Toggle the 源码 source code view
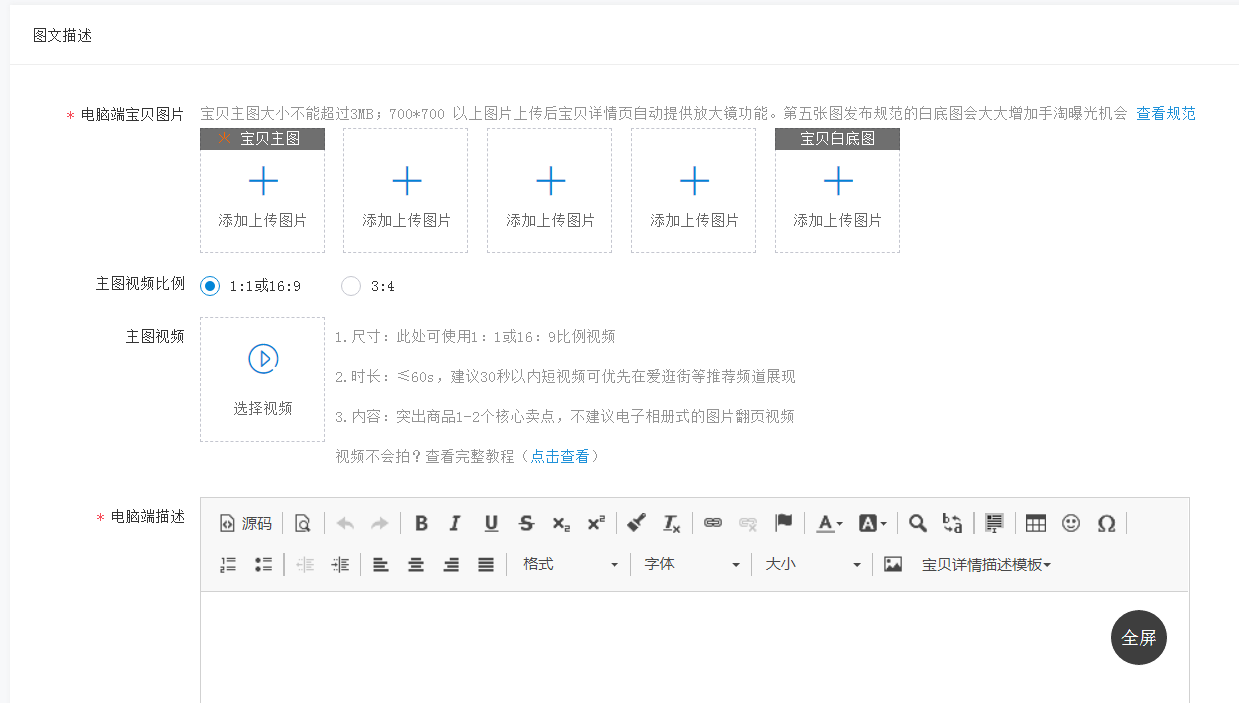Screen dimensions: 1239x703 tap(245, 523)
